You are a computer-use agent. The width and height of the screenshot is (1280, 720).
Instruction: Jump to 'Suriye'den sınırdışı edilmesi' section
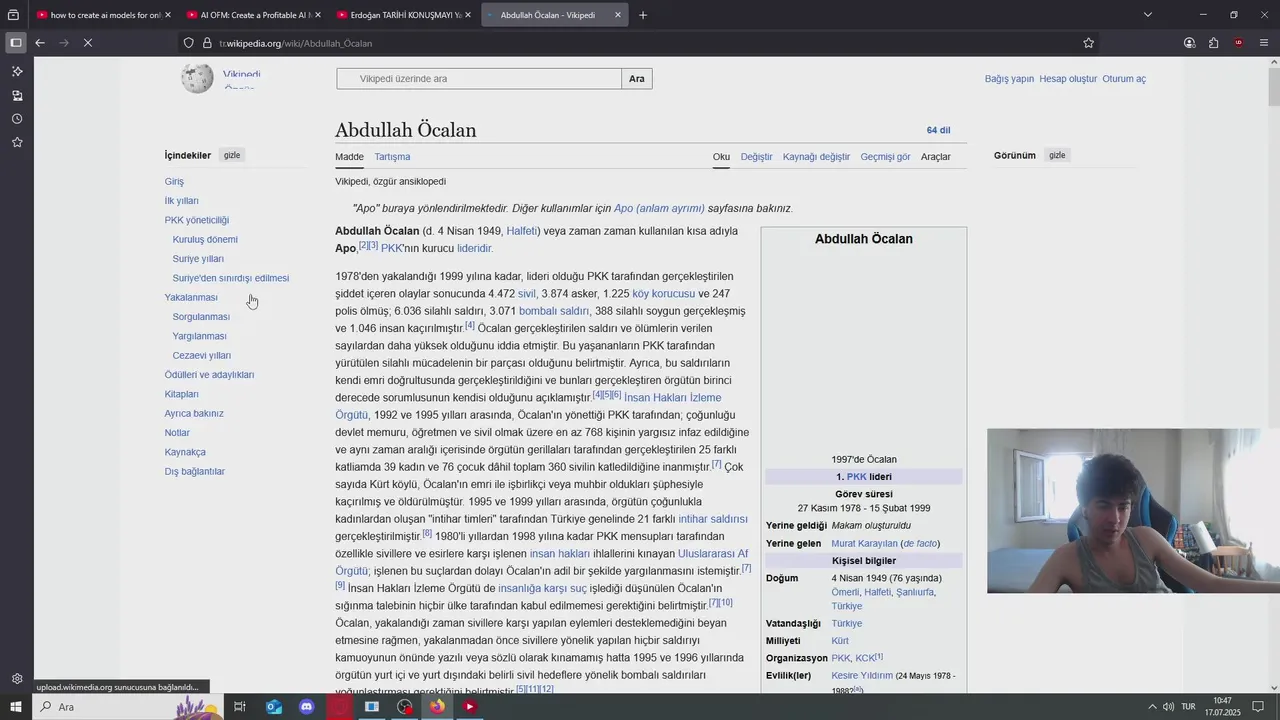point(231,278)
